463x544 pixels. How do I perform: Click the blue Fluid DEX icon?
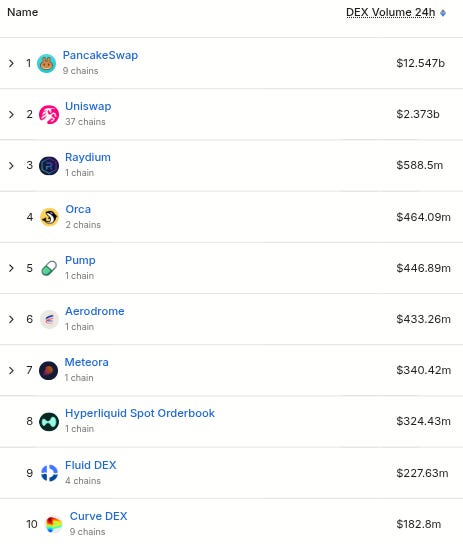(x=49, y=473)
